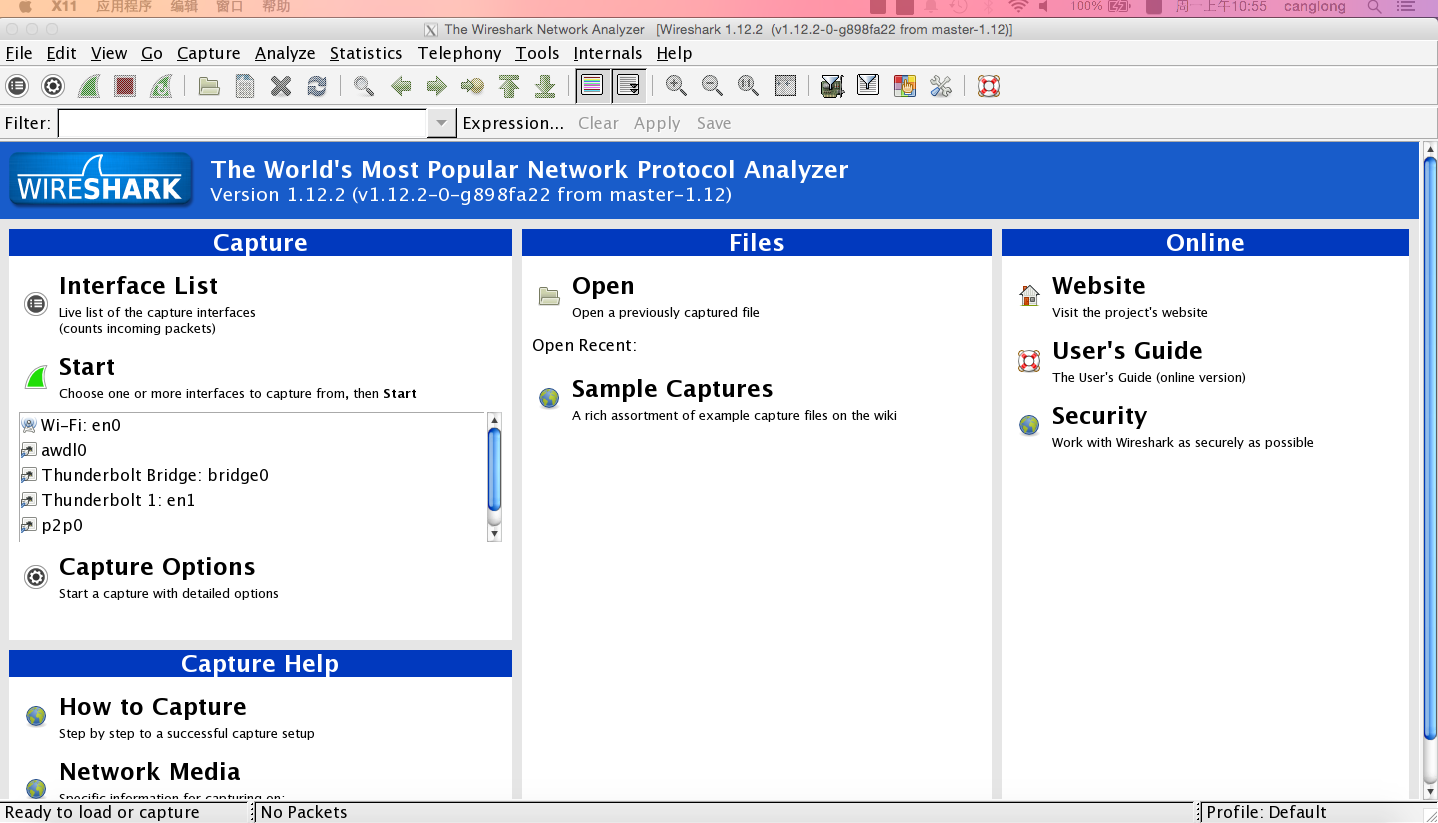Screen dimensions: 1438x823
Task: Click the open capture file folder icon
Action: (x=209, y=87)
